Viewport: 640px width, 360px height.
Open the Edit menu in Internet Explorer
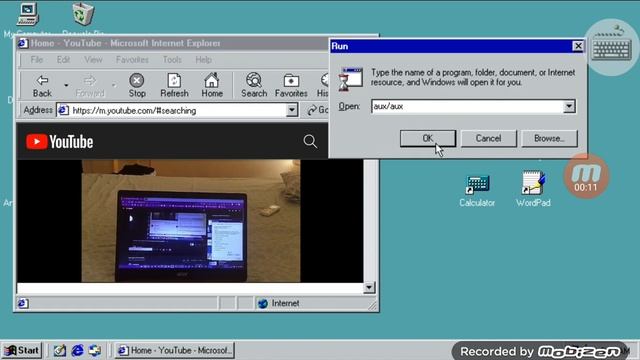(63, 60)
